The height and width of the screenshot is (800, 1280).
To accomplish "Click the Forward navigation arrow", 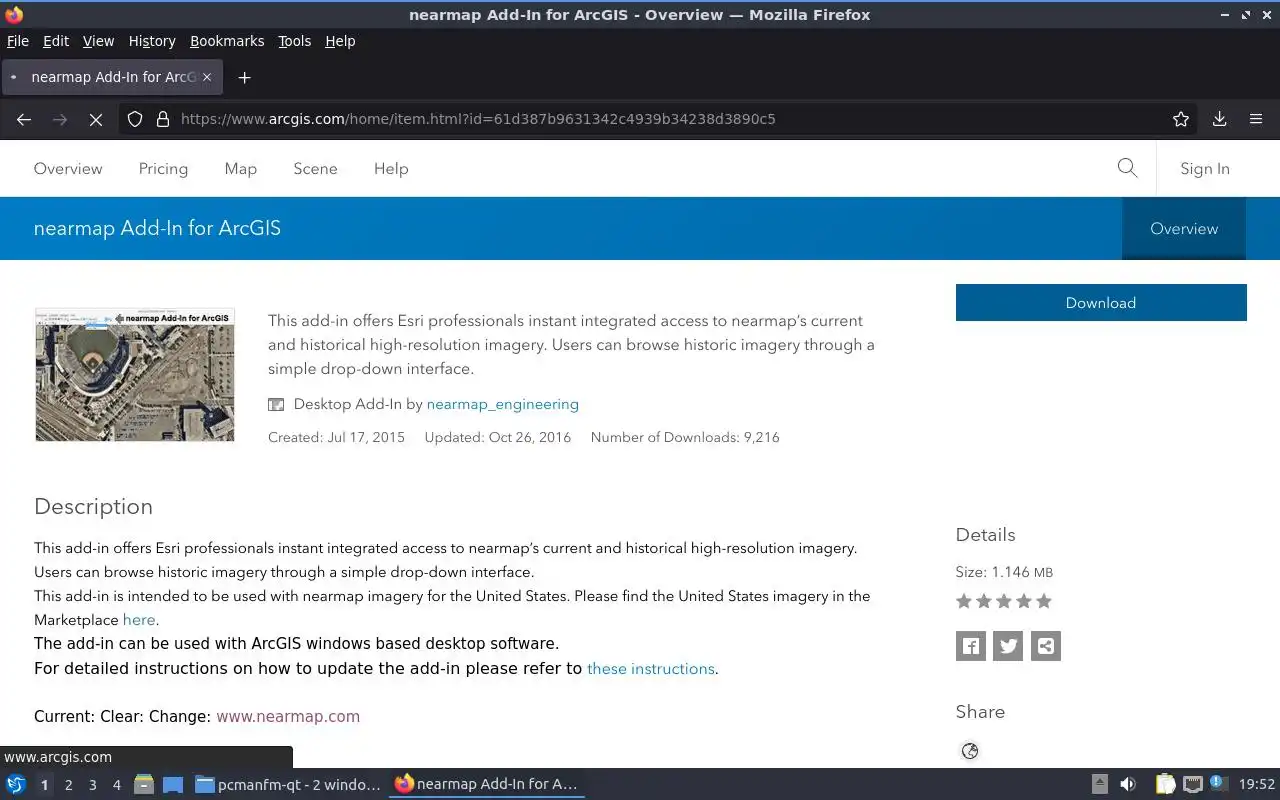I will pyautogui.click(x=60, y=119).
